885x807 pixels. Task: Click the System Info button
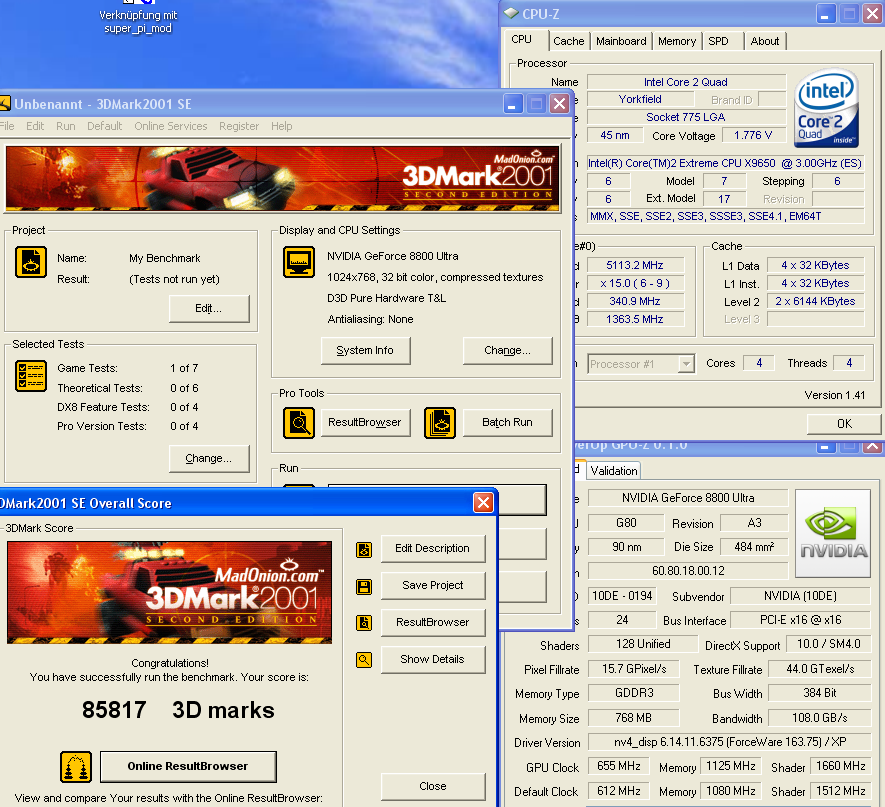[365, 350]
